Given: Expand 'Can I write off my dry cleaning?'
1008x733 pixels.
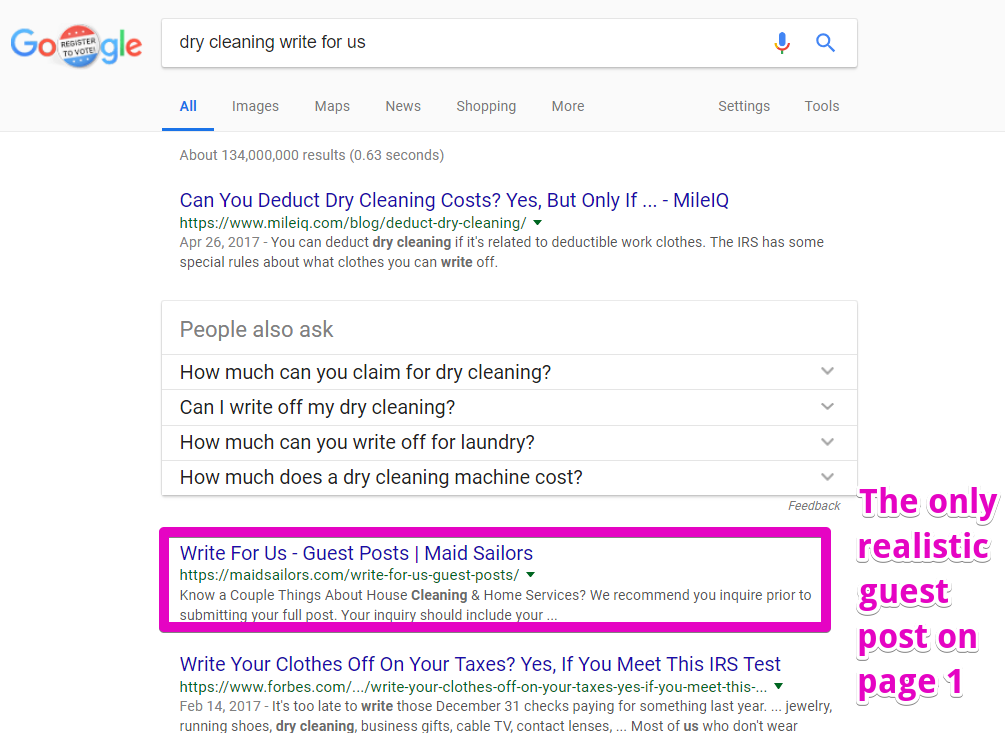Looking at the screenshot, I should (509, 408).
